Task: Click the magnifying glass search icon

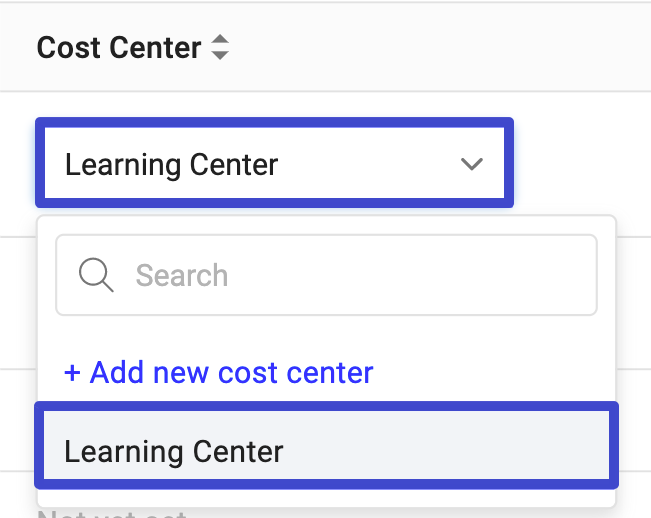Action: [96, 275]
